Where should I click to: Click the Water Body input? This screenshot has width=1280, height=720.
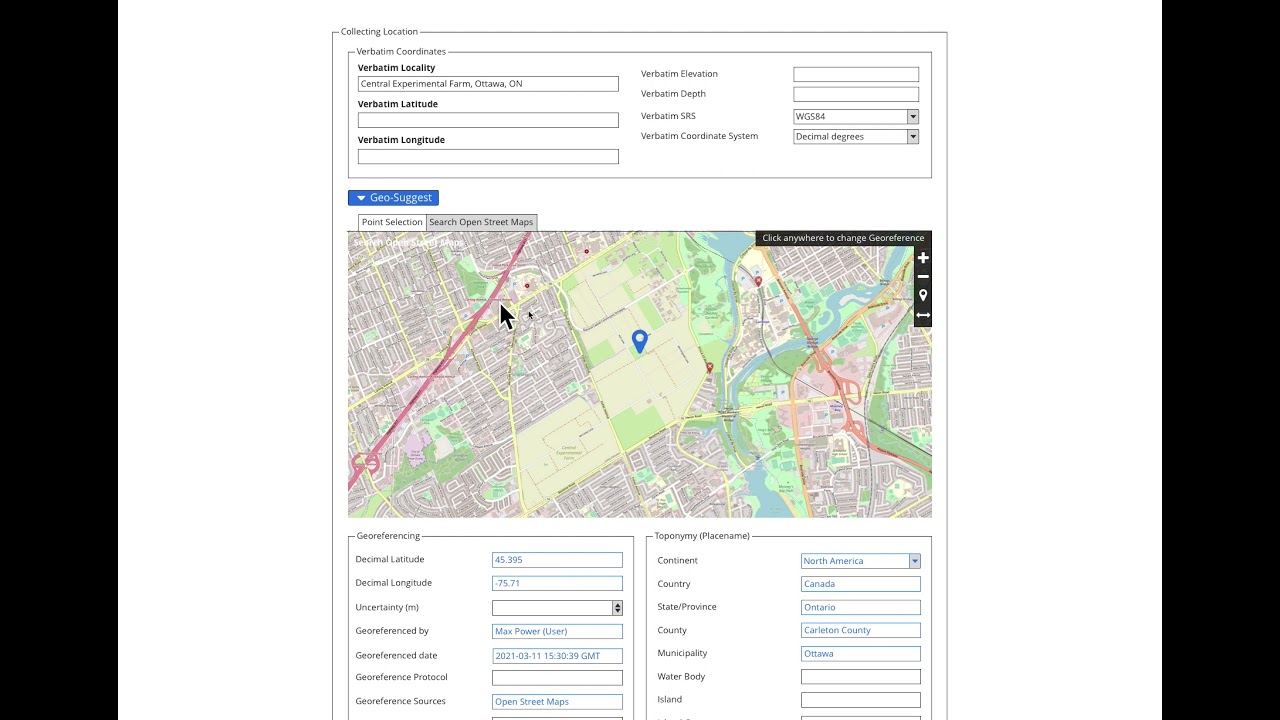point(860,677)
